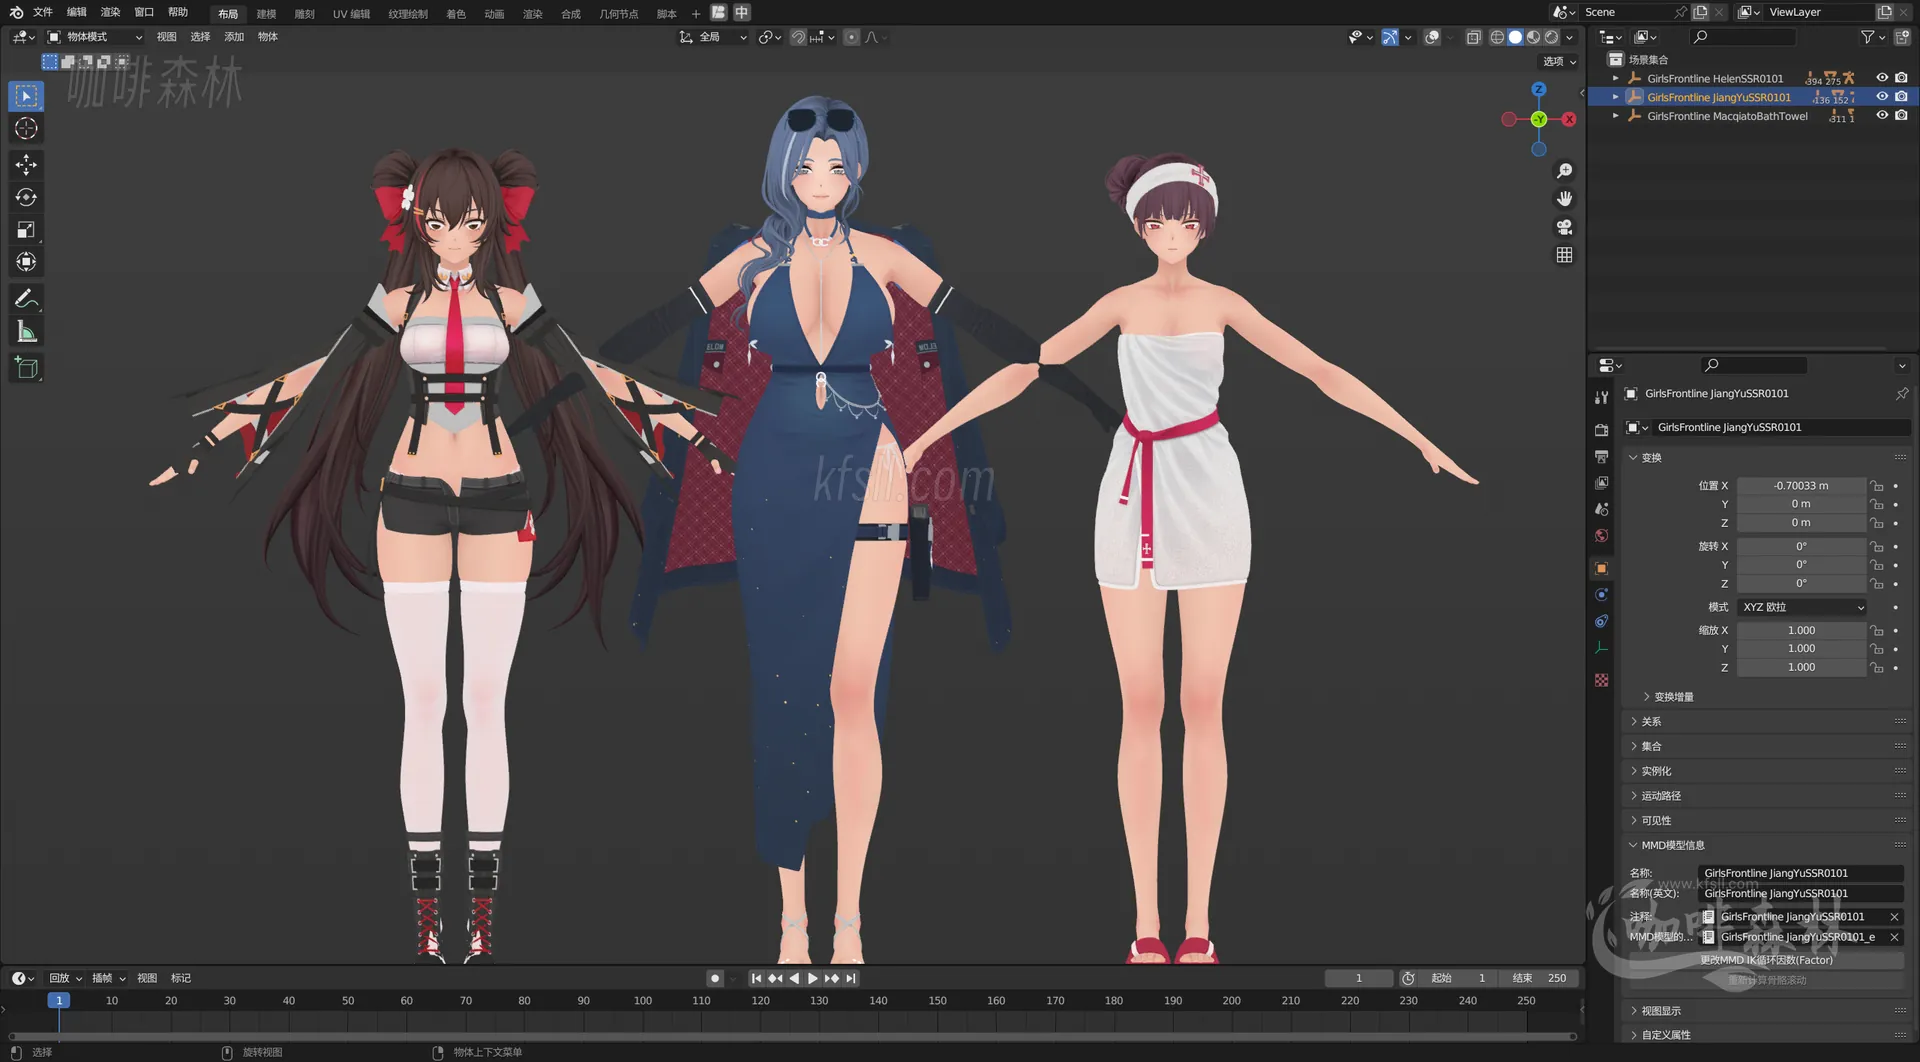The image size is (1920, 1062).
Task: Switch to the 雕刻 workspace tab
Action: [x=304, y=13]
